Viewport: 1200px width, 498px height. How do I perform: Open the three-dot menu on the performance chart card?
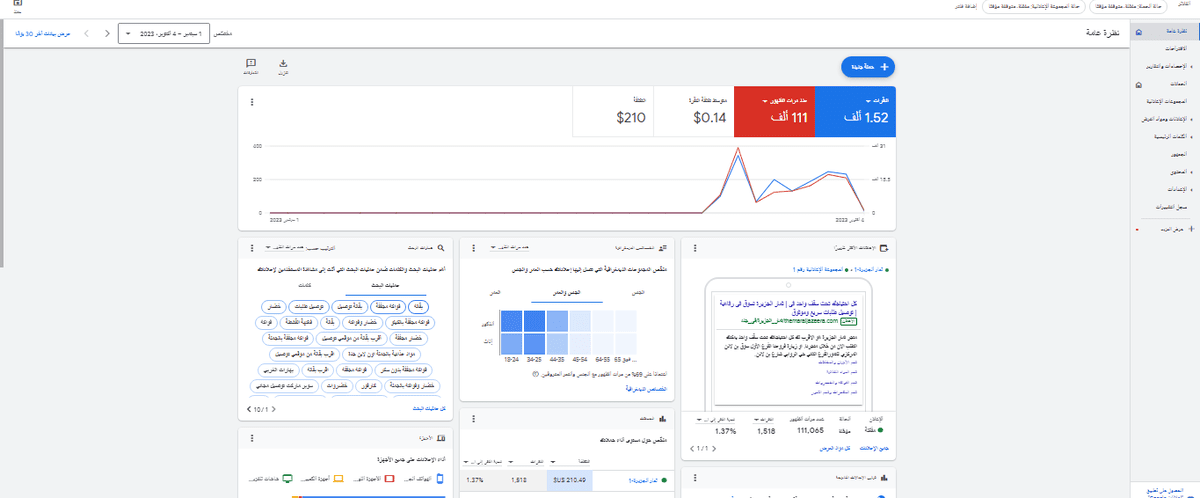(251, 102)
